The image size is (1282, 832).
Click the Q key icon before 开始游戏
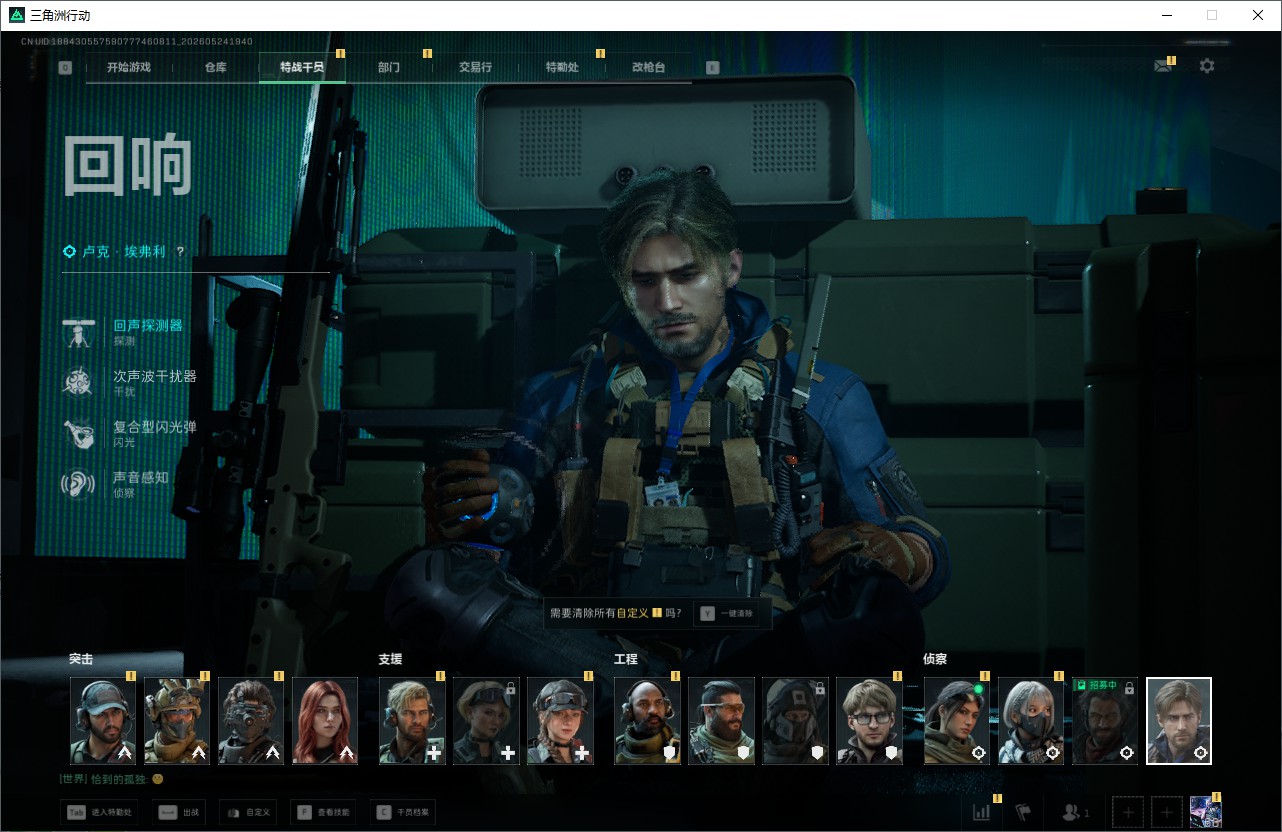65,68
